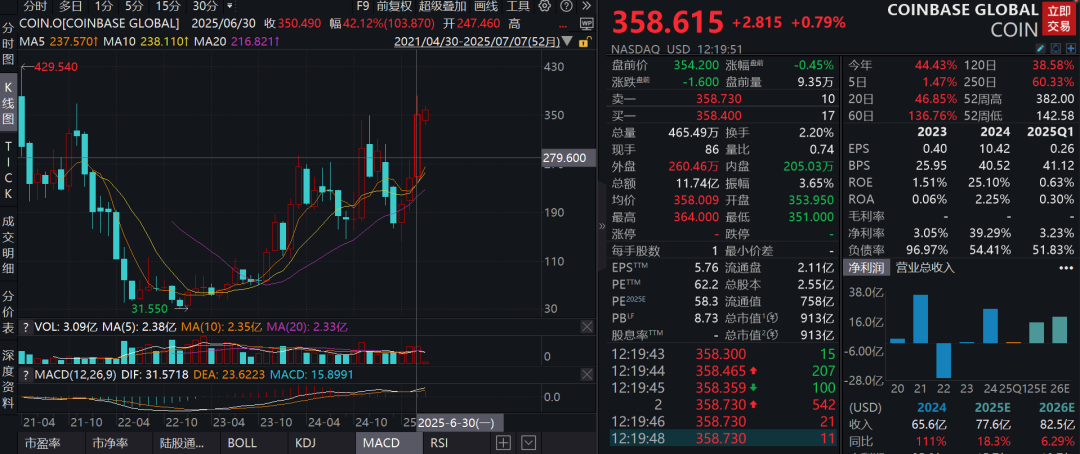Click the 2022 negative net profit bar
The height and width of the screenshot is (454, 1080).
(x=944, y=360)
